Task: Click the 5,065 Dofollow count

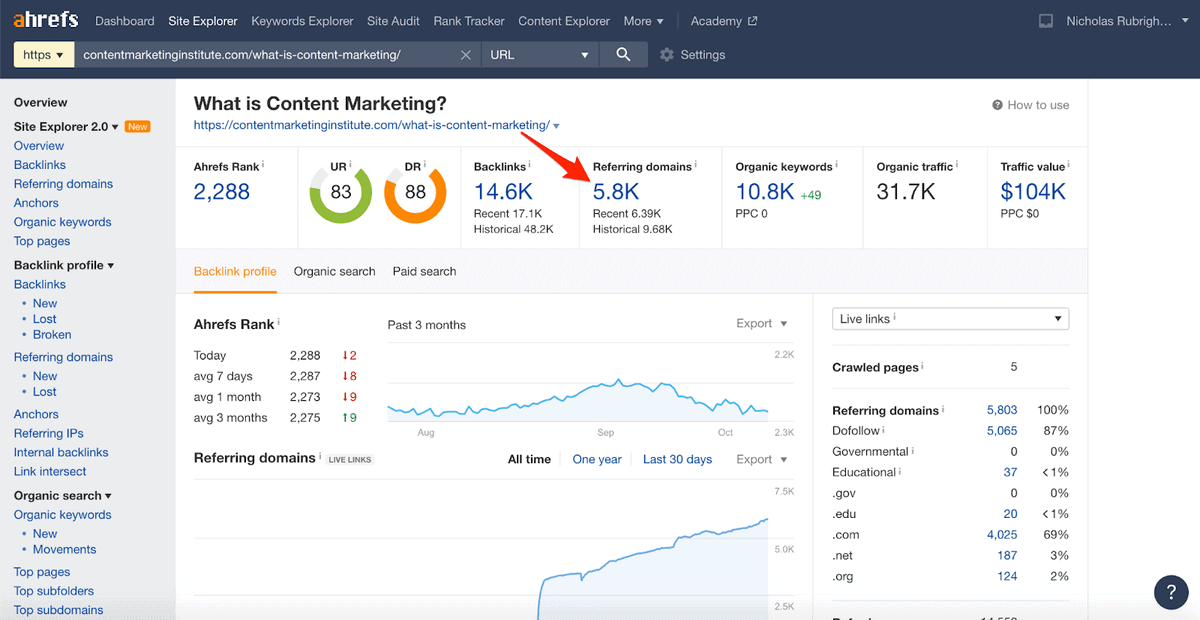Action: (x=1002, y=431)
